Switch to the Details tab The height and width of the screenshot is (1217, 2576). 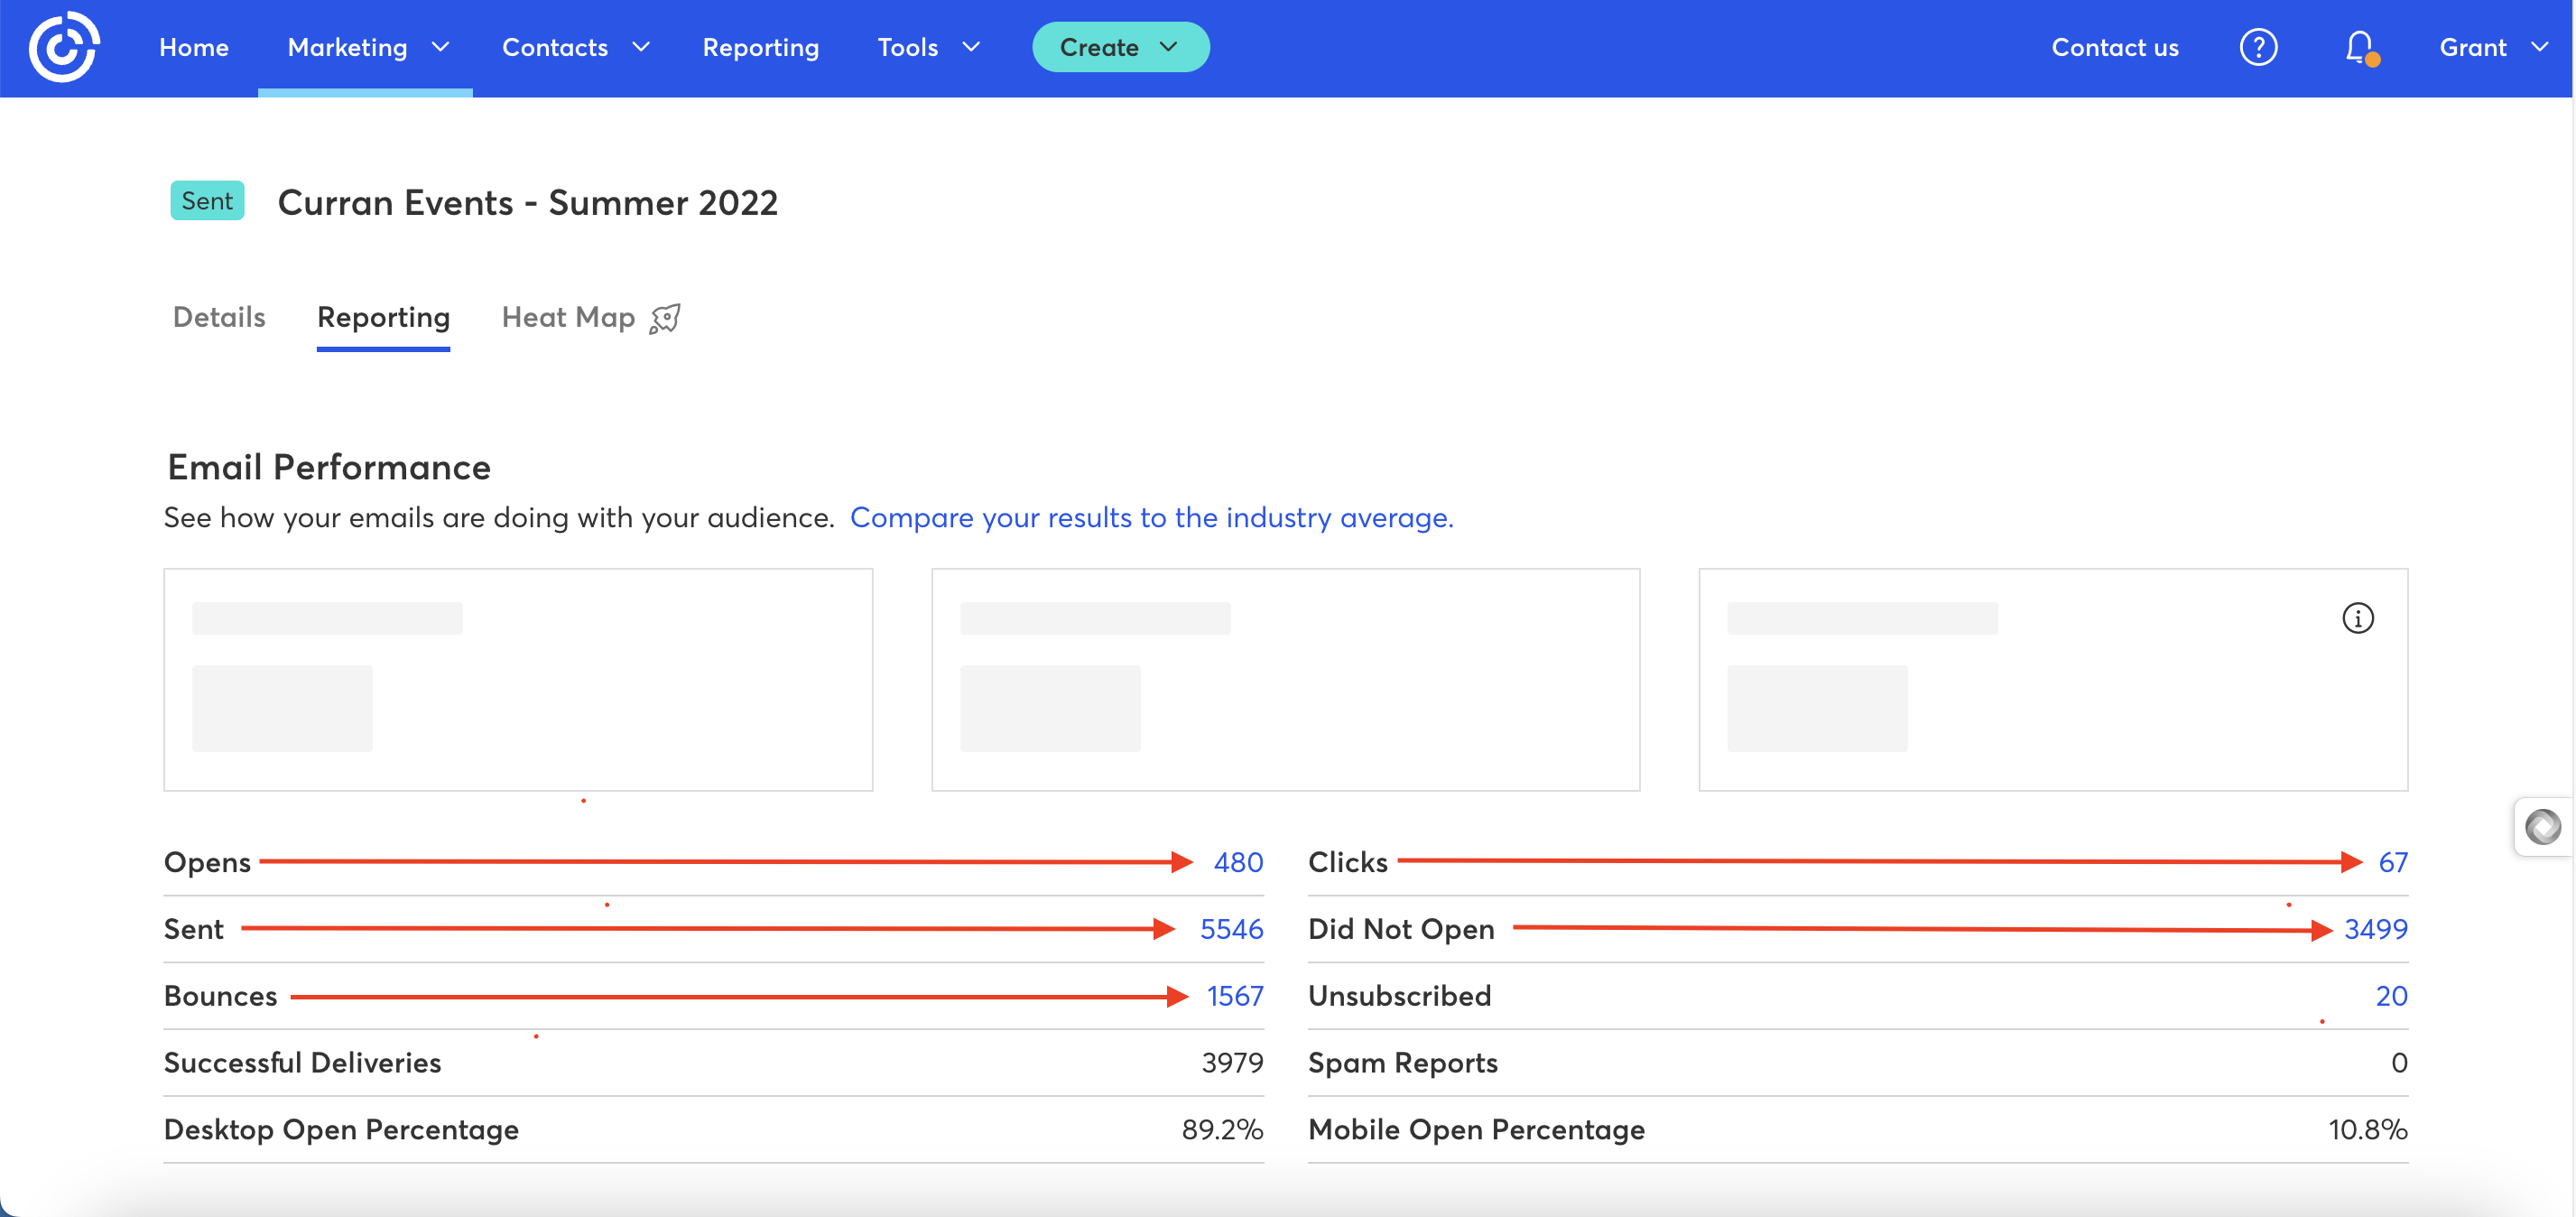point(219,317)
